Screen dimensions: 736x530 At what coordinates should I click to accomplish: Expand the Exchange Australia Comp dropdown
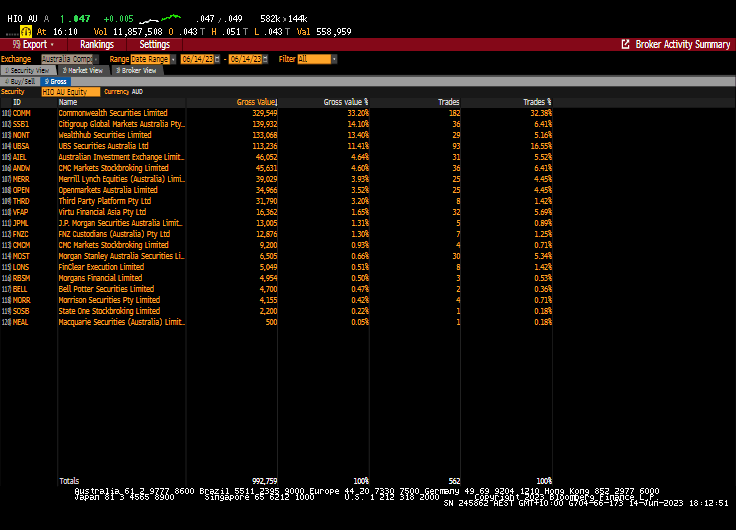(96, 59)
